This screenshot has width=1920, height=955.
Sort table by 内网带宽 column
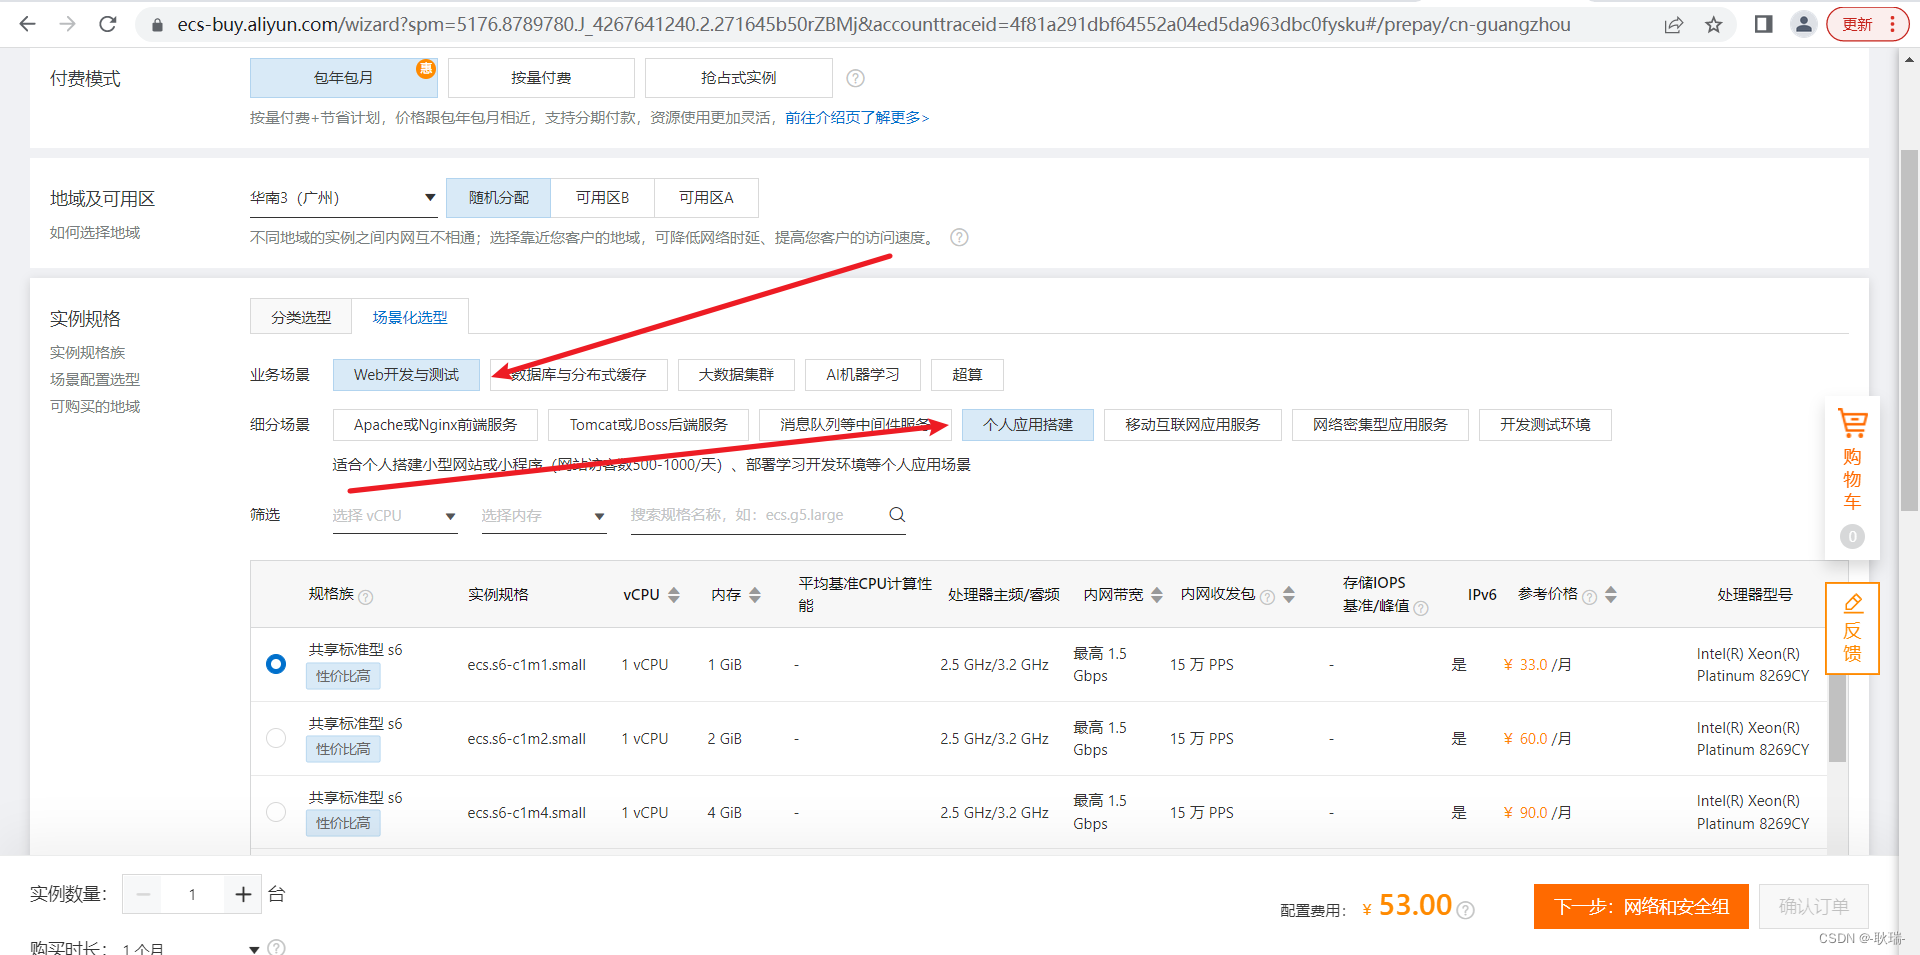1157,595
